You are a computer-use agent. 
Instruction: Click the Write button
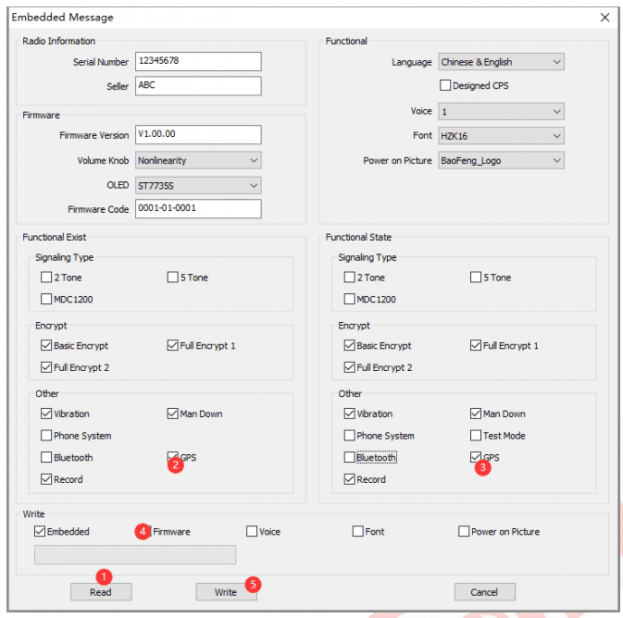226,592
